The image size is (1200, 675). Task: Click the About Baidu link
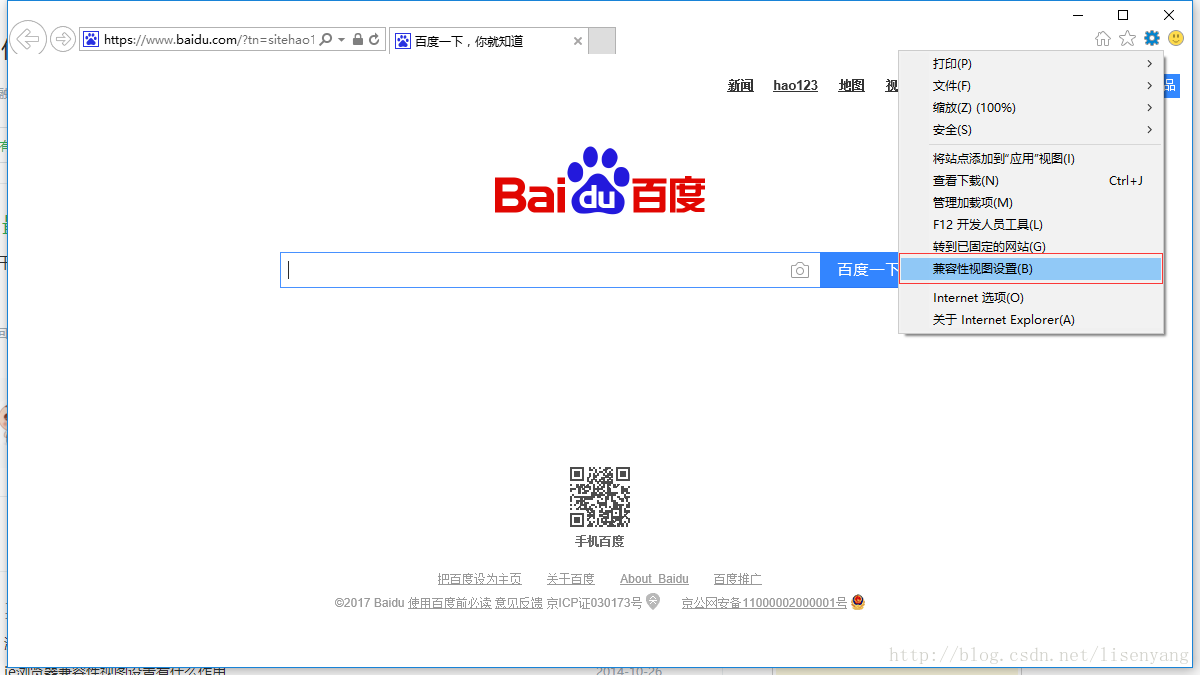pos(654,579)
